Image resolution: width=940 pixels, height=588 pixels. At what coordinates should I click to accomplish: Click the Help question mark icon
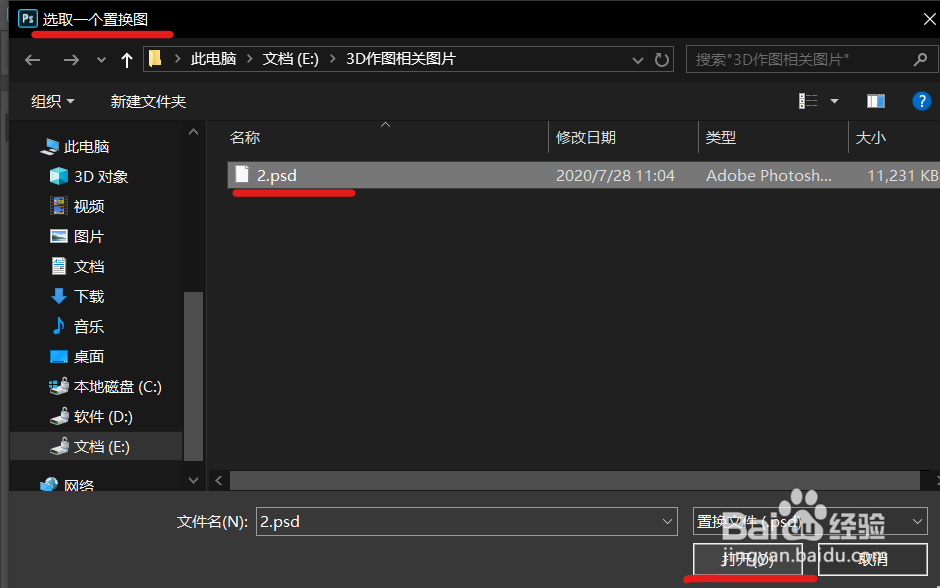921,100
